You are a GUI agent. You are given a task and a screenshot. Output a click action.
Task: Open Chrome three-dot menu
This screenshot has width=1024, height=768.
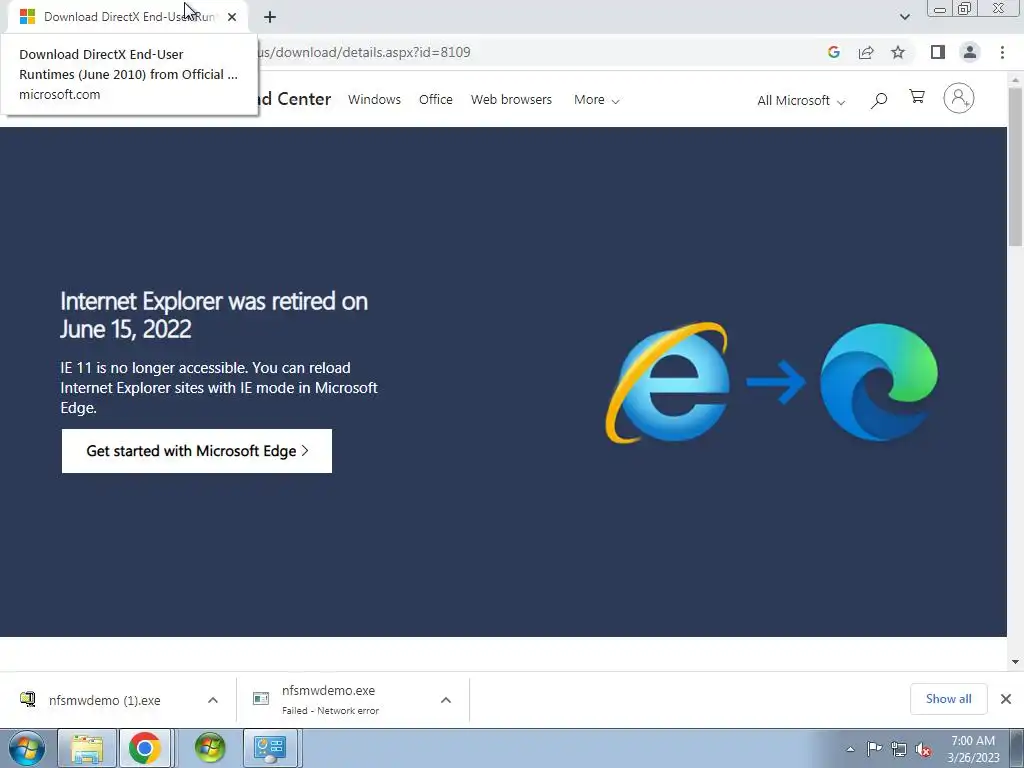pos(1002,52)
